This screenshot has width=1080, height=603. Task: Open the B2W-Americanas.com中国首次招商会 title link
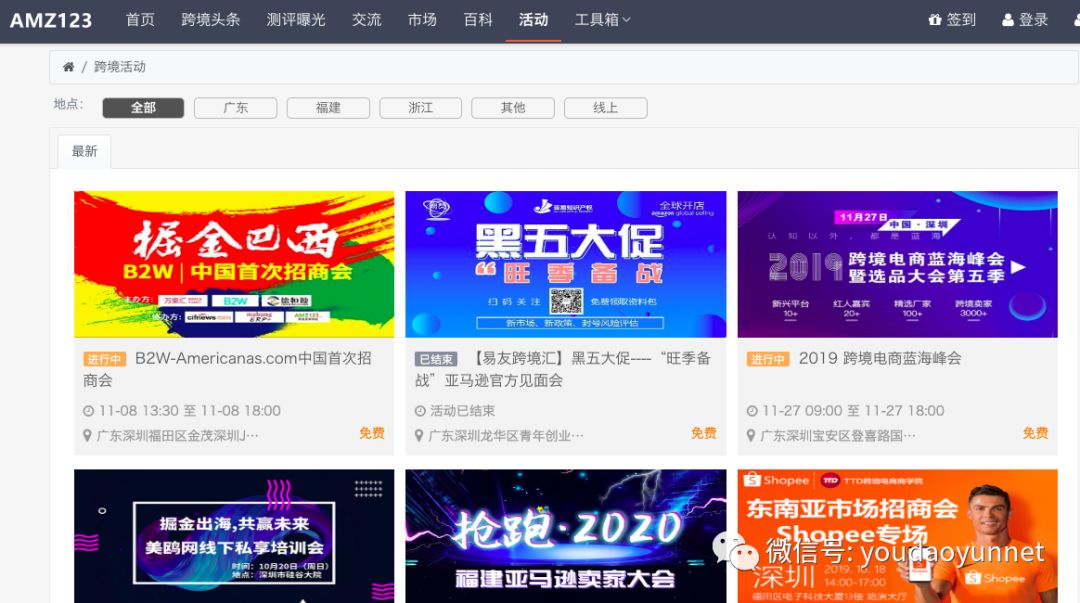click(227, 369)
